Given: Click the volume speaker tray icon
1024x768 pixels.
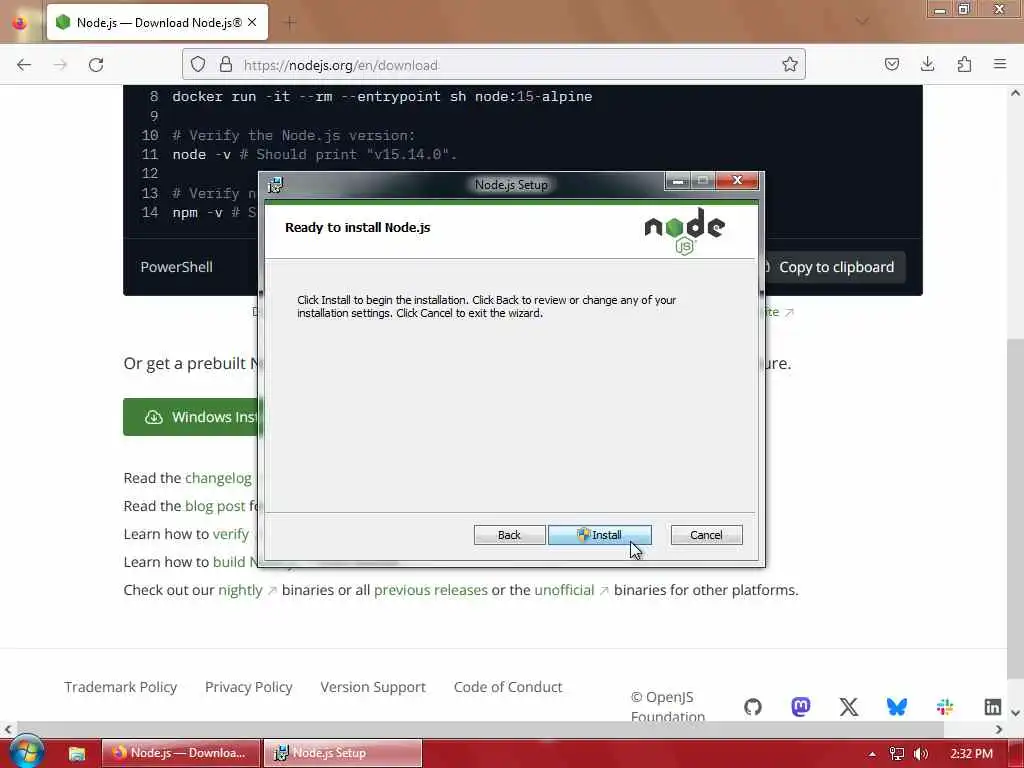Looking at the screenshot, I should (x=920, y=754).
